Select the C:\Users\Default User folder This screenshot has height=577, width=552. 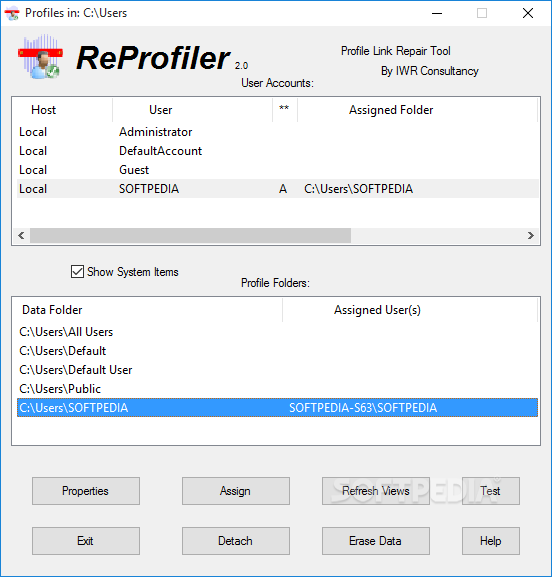coord(277,370)
